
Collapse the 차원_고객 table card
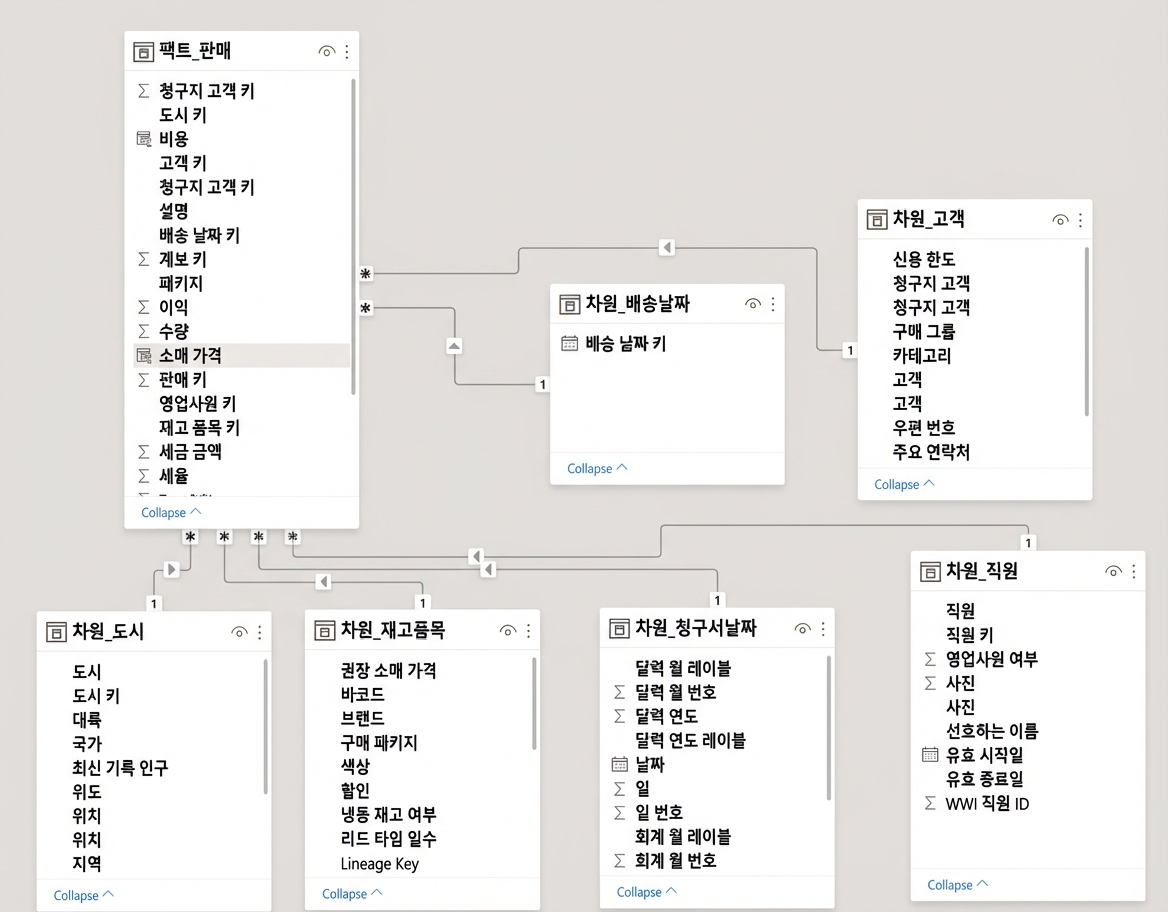pos(904,484)
